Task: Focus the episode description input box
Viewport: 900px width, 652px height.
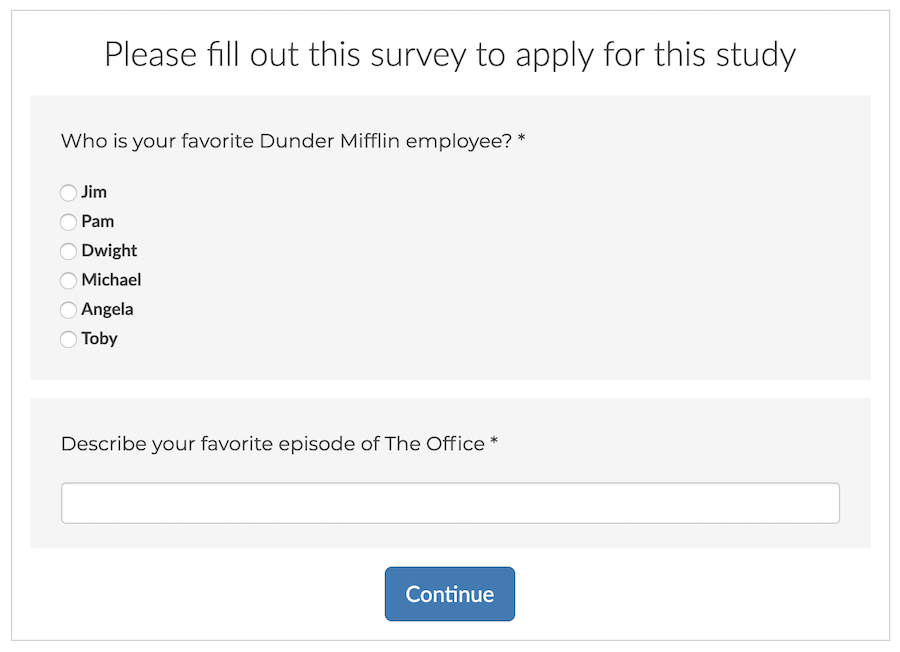Action: pos(450,502)
